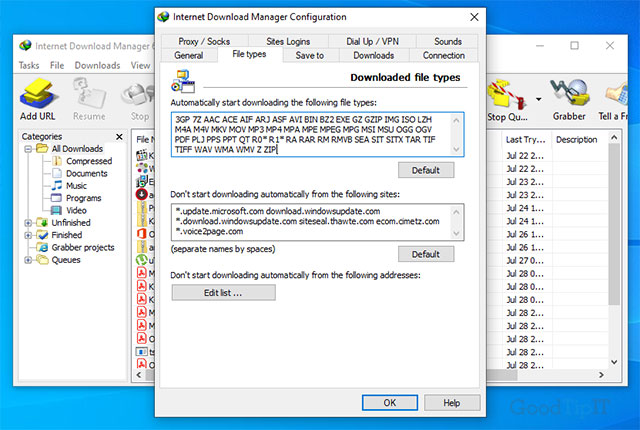Click the Edit list ... button

(x=223, y=293)
